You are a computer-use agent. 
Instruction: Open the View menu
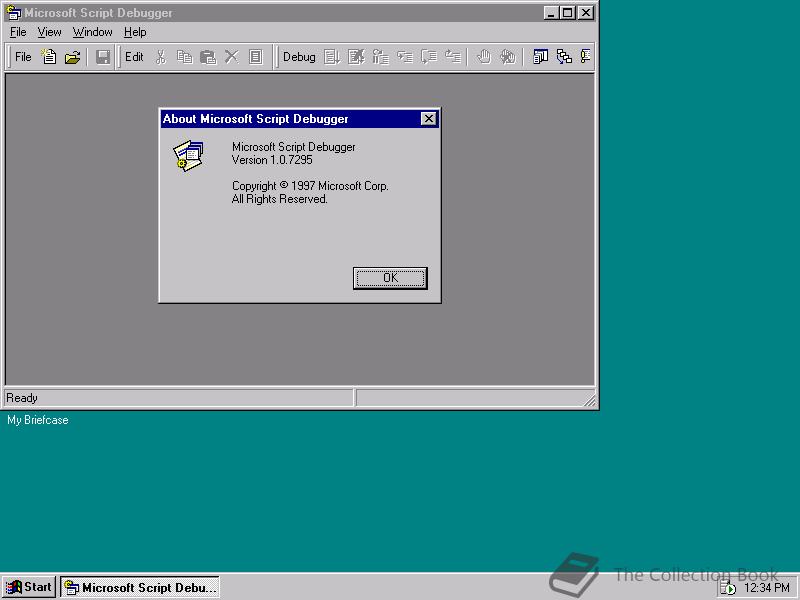[x=49, y=32]
